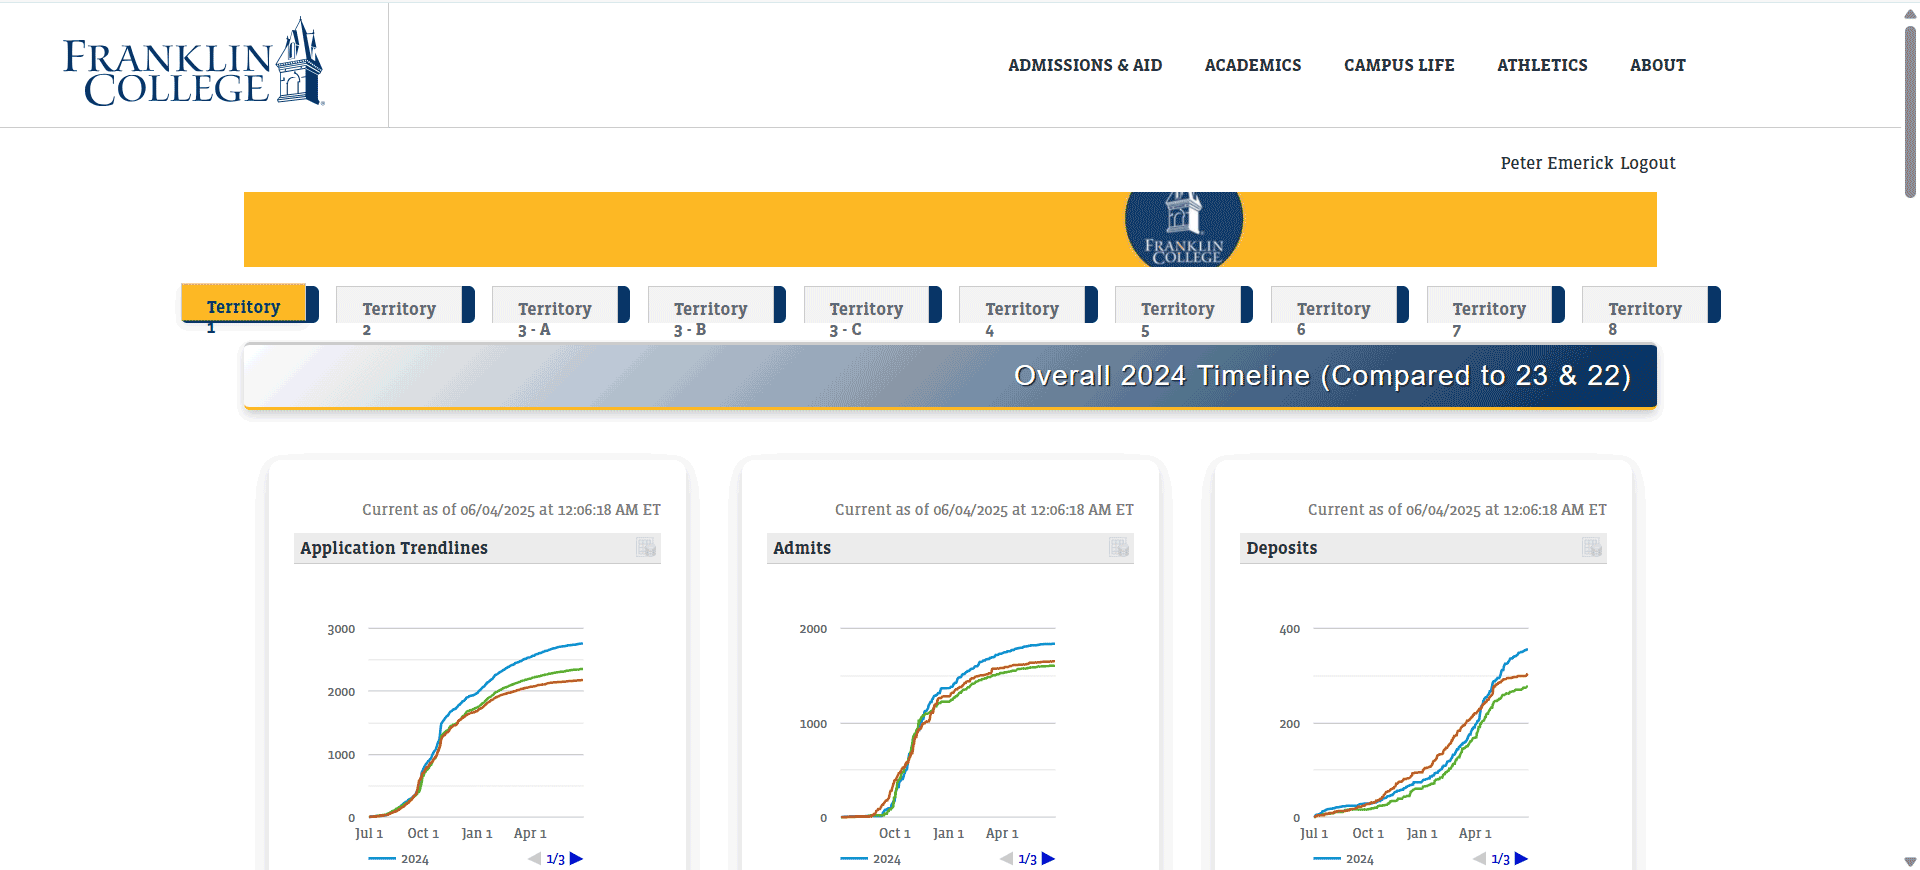Go to next legend page in Application Trendlines
The height and width of the screenshot is (870, 1920).
click(x=576, y=859)
